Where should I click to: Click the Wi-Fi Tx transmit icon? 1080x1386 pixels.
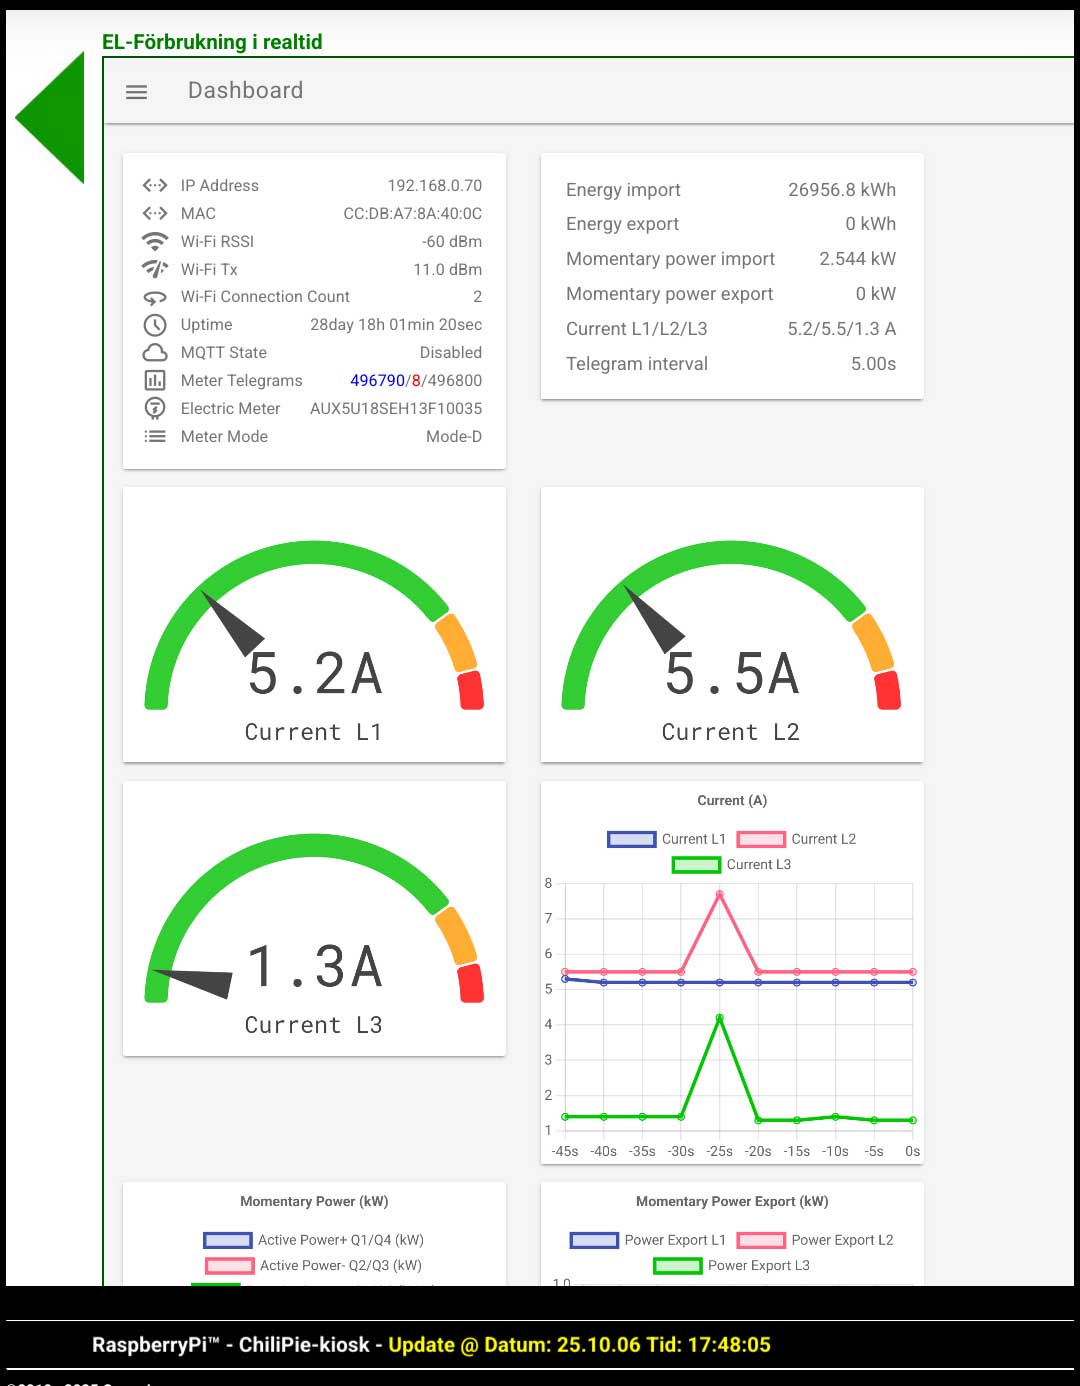155,269
